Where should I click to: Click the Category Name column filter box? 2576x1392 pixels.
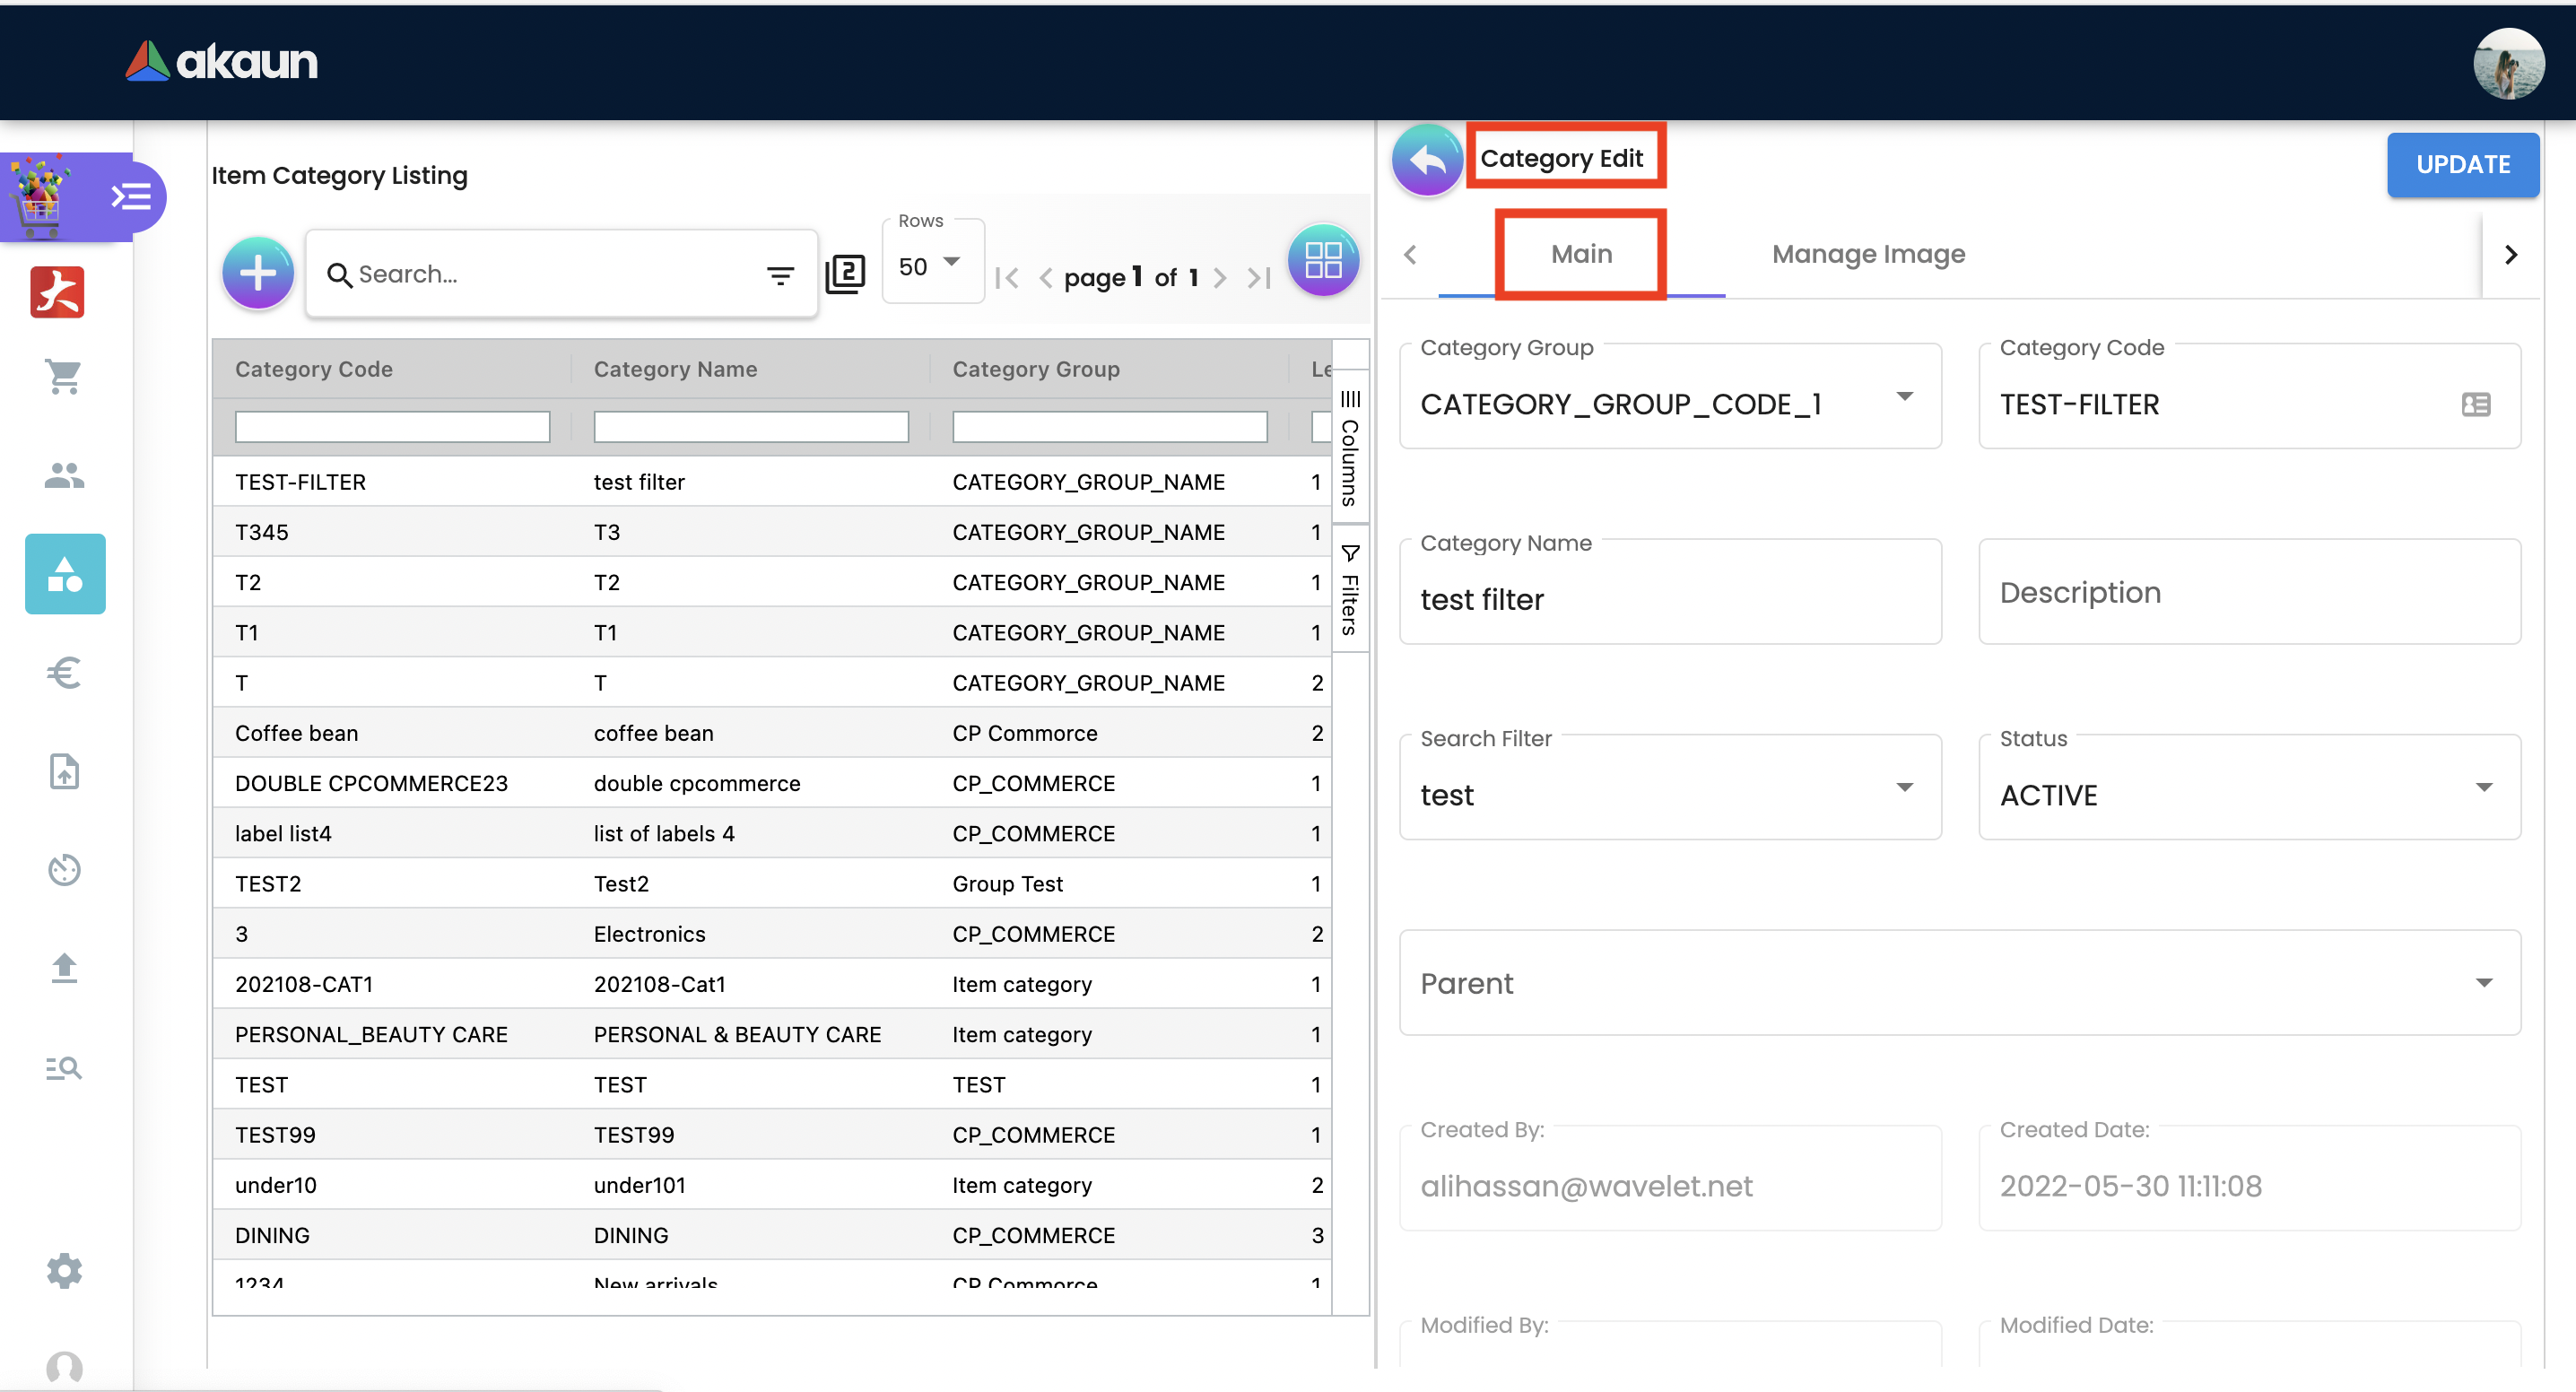[750, 427]
